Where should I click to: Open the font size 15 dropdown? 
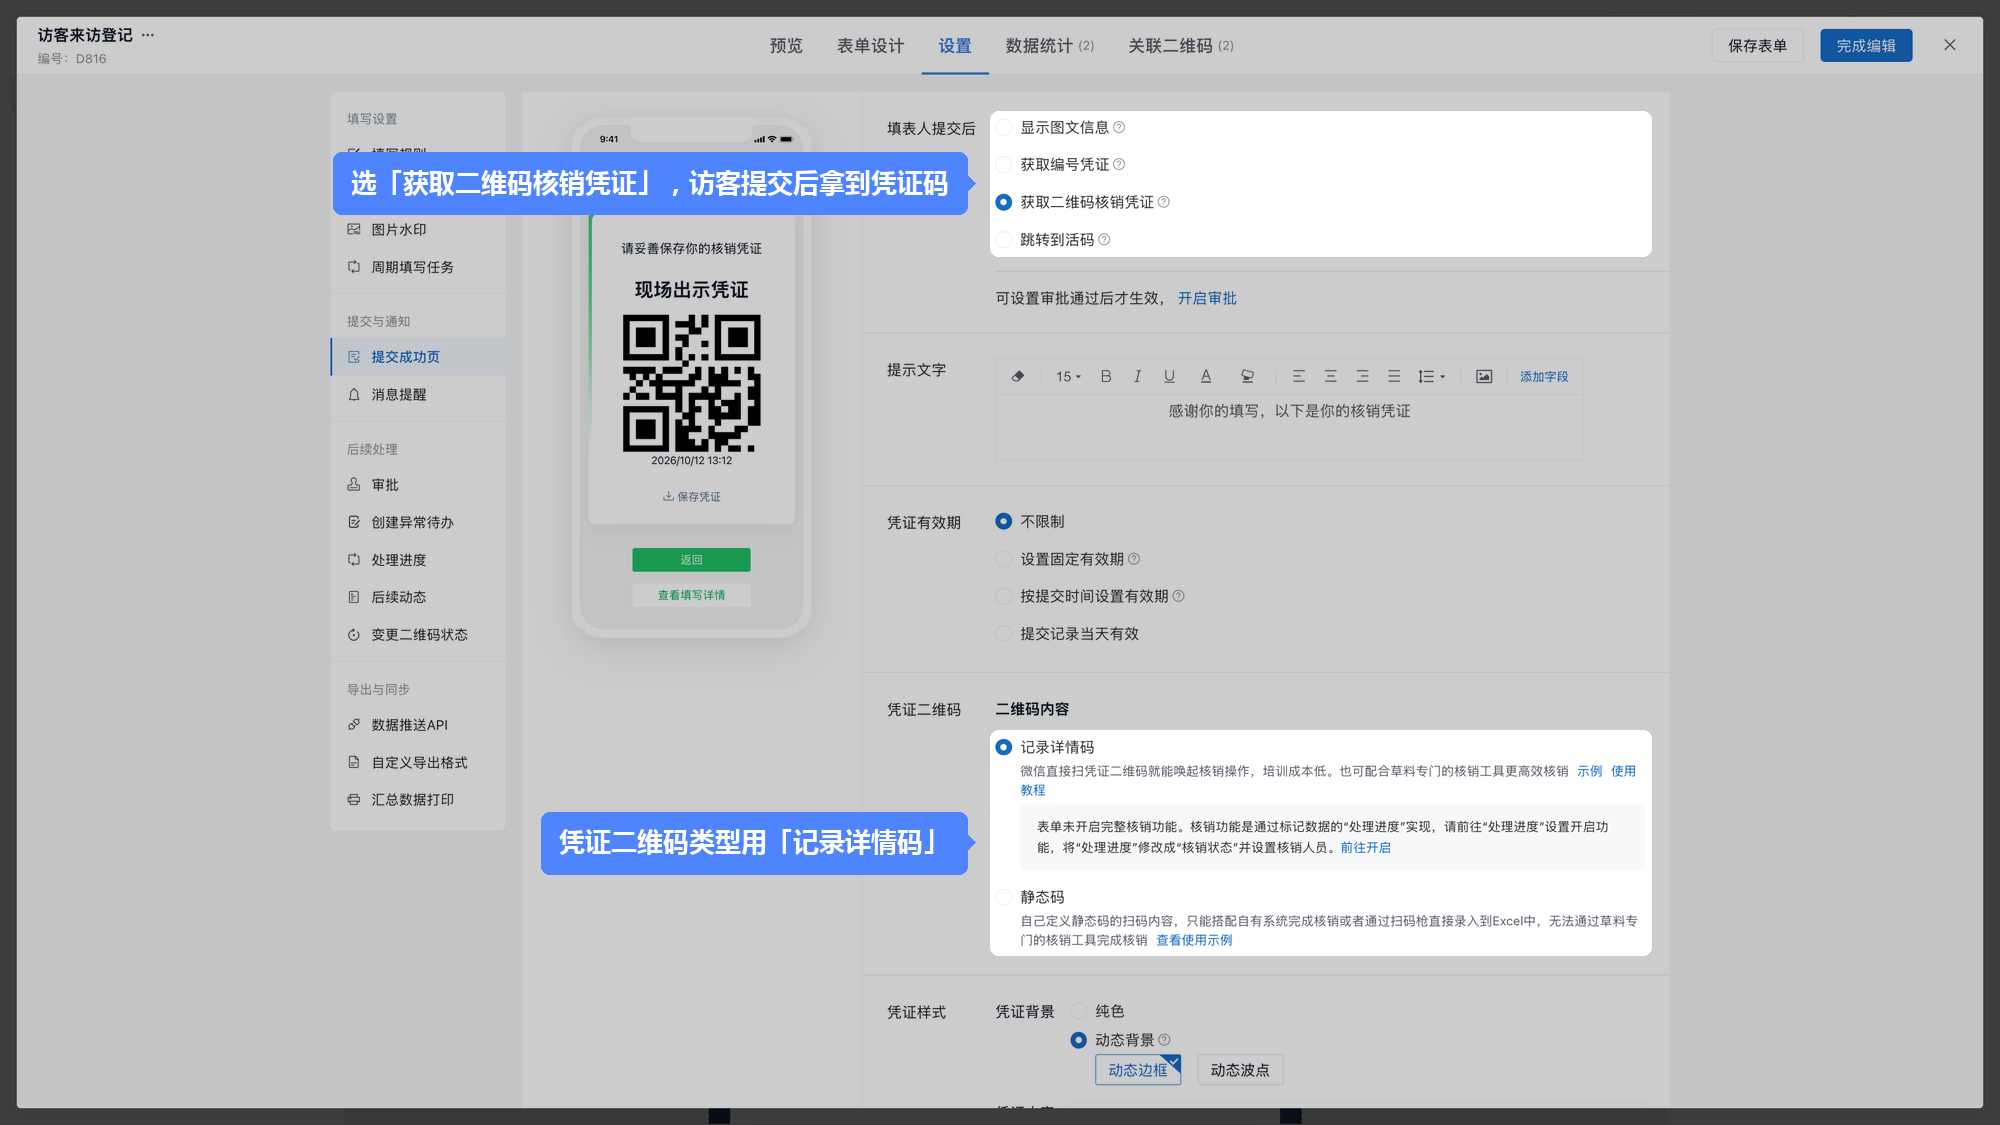(x=1068, y=377)
